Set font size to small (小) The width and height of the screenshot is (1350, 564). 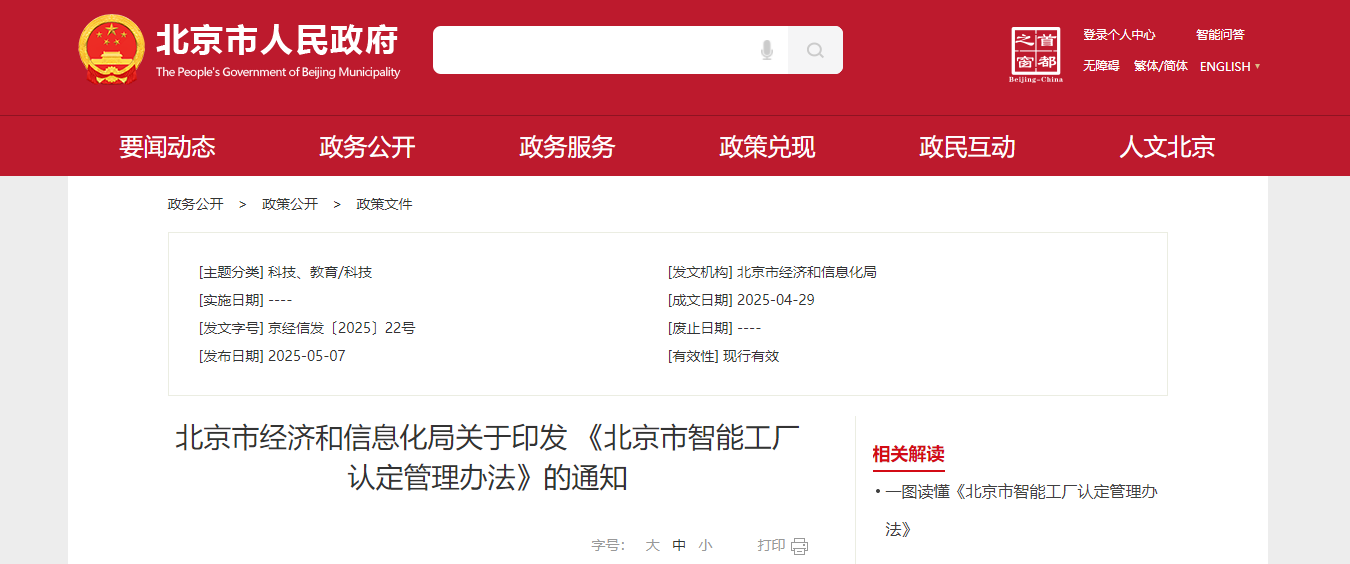coord(705,545)
